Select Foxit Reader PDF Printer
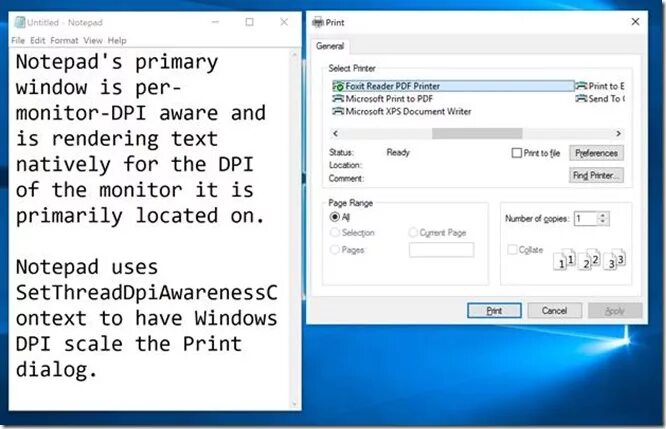666x429 pixels. pos(452,86)
